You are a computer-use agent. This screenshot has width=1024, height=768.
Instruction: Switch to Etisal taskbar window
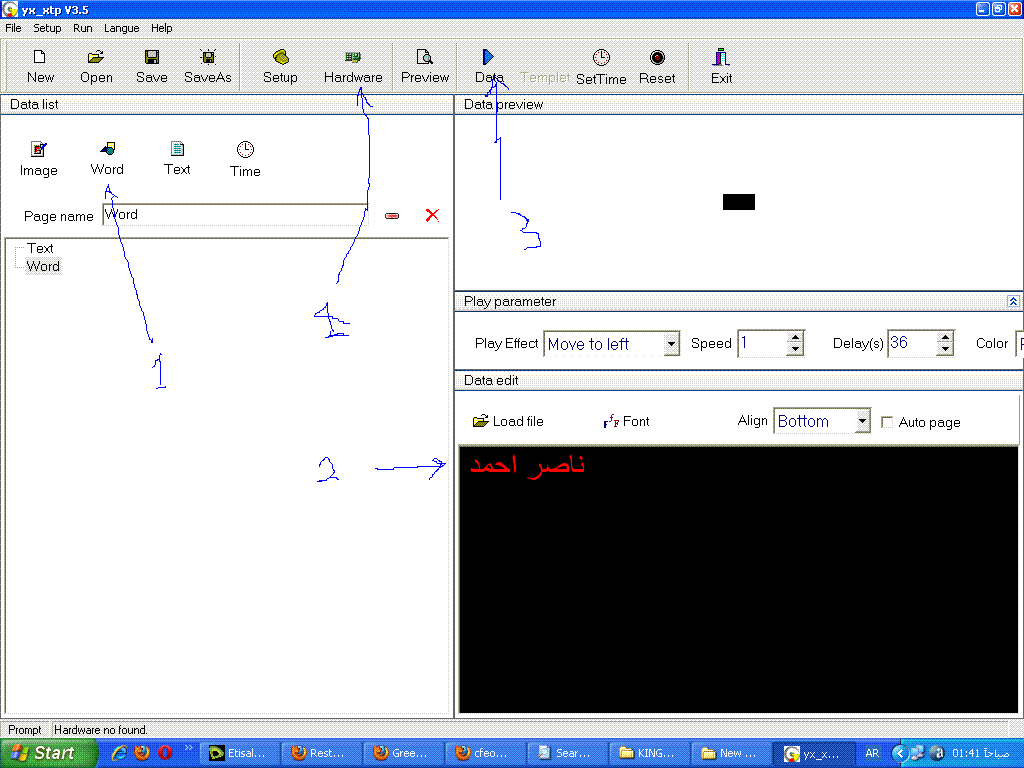(x=239, y=753)
